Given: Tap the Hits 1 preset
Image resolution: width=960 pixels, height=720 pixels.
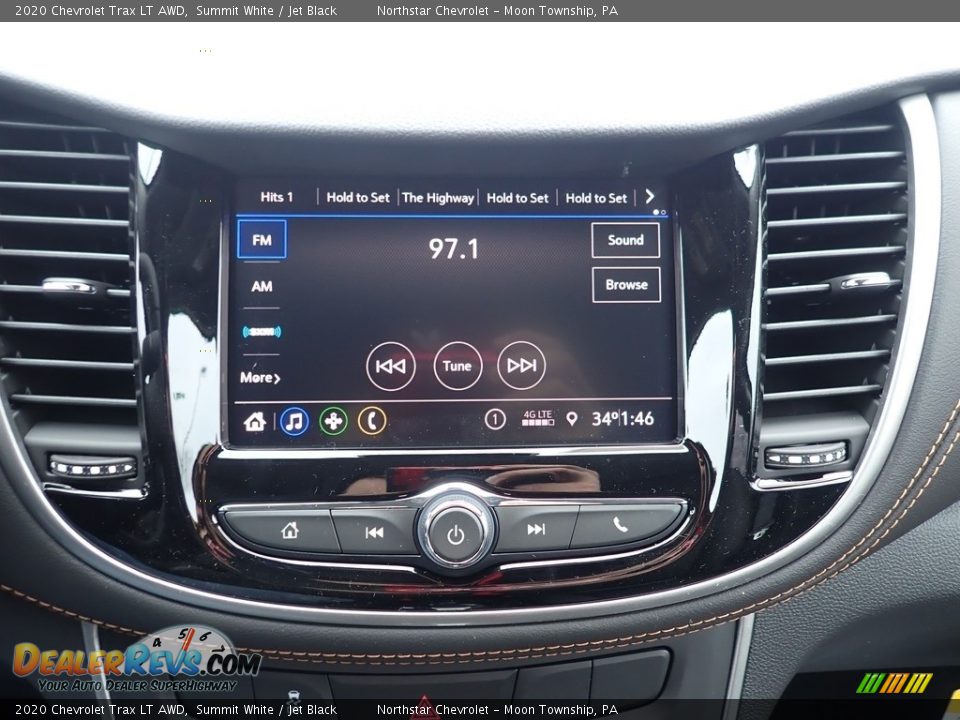Looking at the screenshot, I should tap(277, 197).
